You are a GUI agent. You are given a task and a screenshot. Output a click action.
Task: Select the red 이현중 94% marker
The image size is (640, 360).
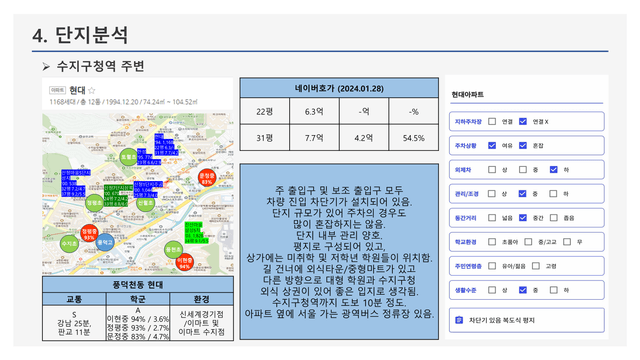tap(184, 262)
